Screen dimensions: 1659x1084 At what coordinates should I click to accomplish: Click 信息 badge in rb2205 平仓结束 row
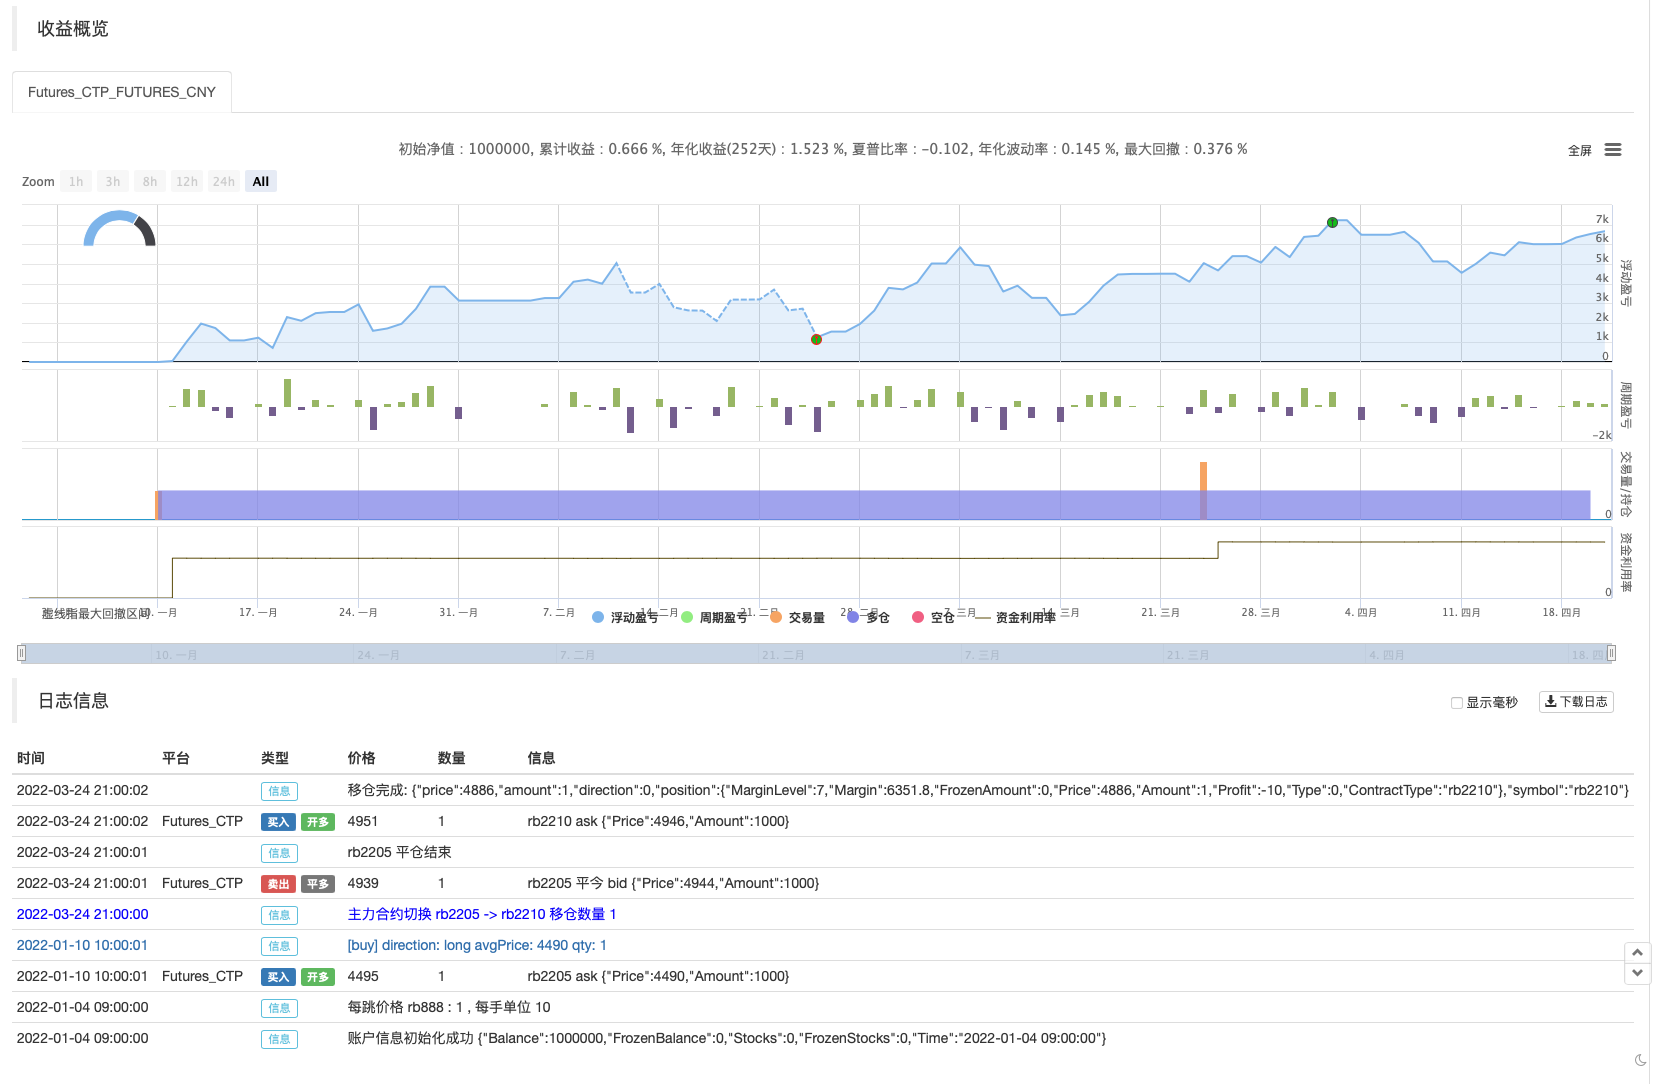279,853
